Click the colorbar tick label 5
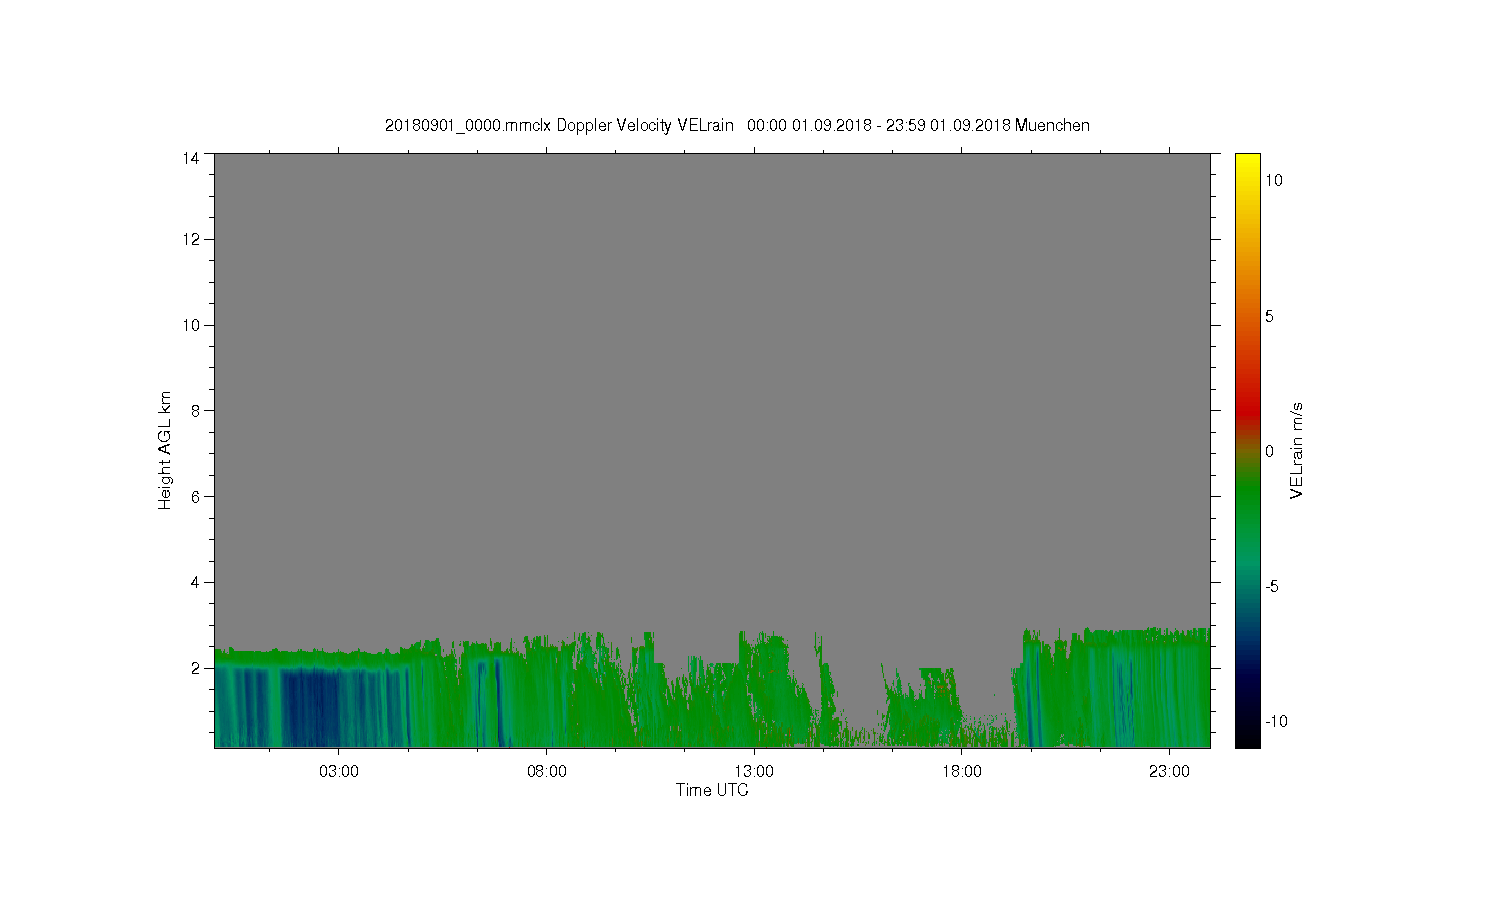The width and height of the screenshot is (1500, 900). pos(1270,316)
